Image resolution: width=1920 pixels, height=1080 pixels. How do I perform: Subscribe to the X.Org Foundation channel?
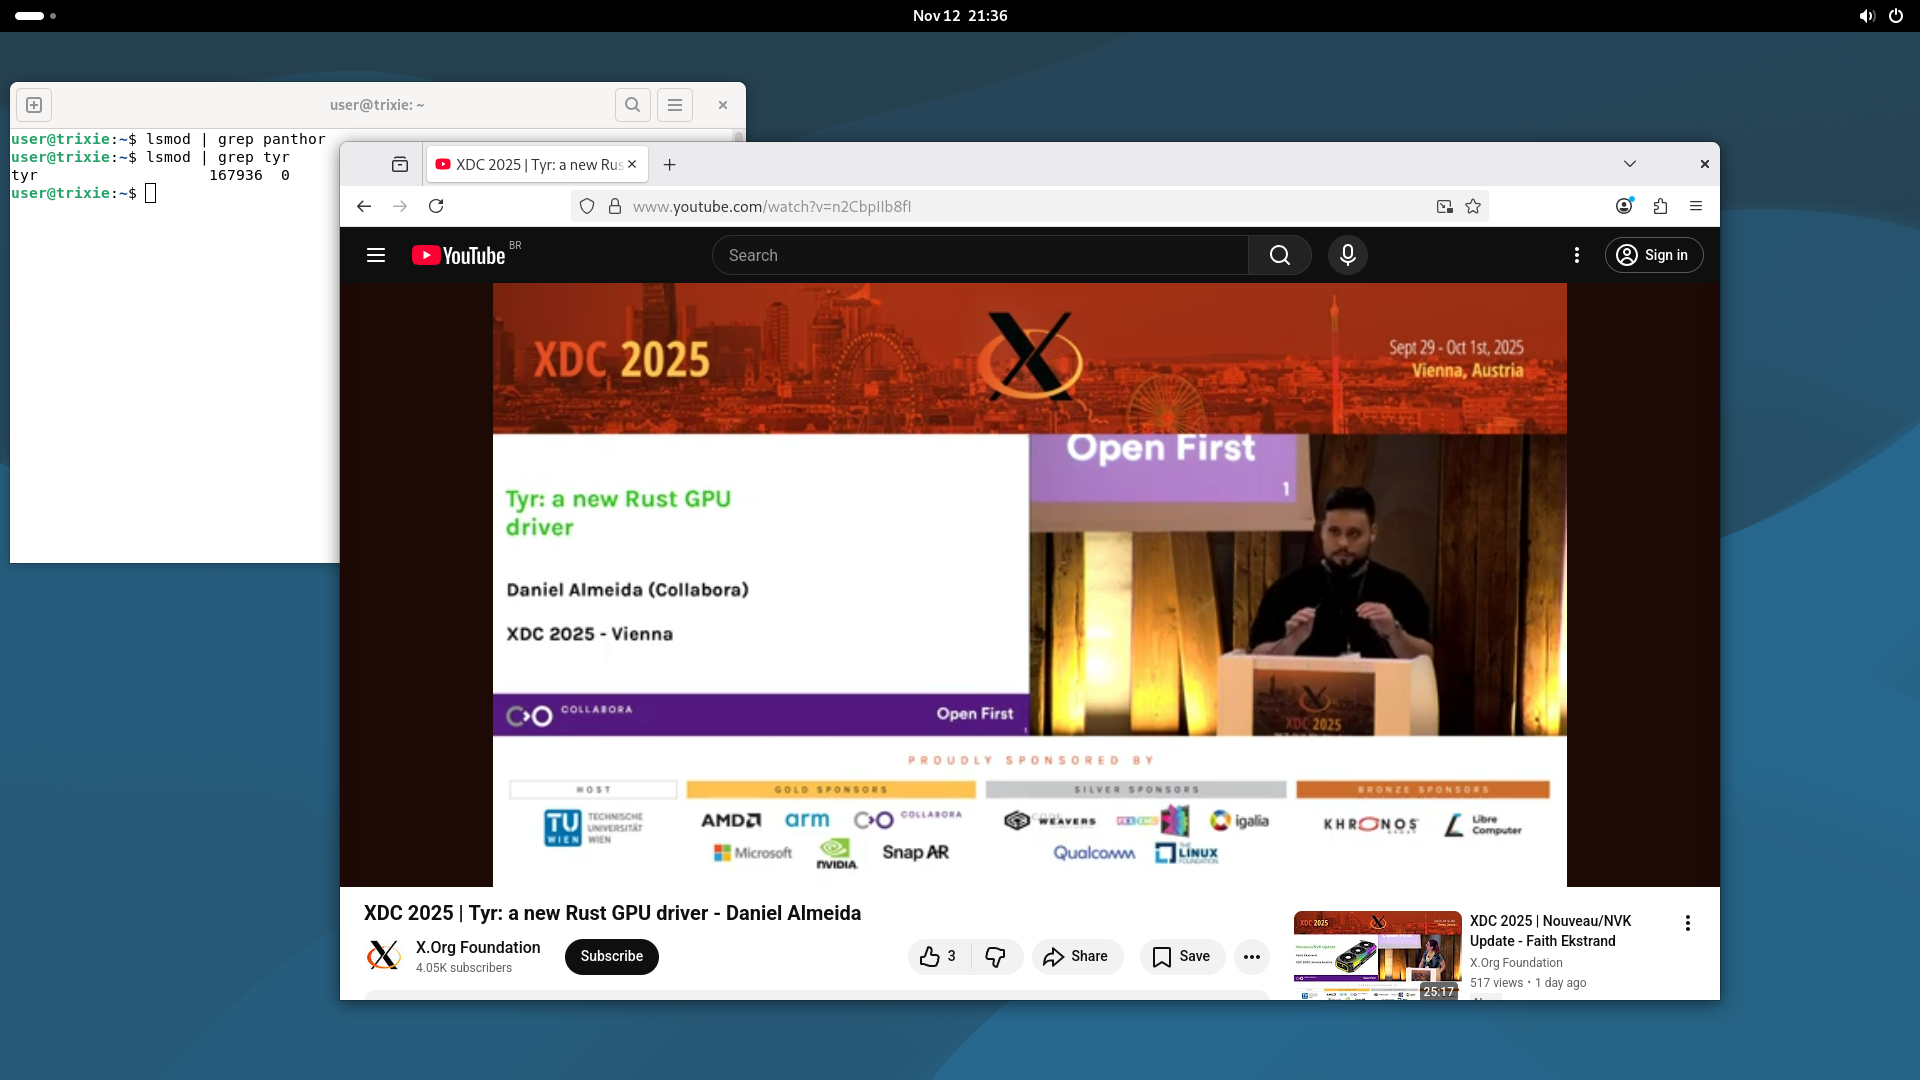tap(611, 956)
